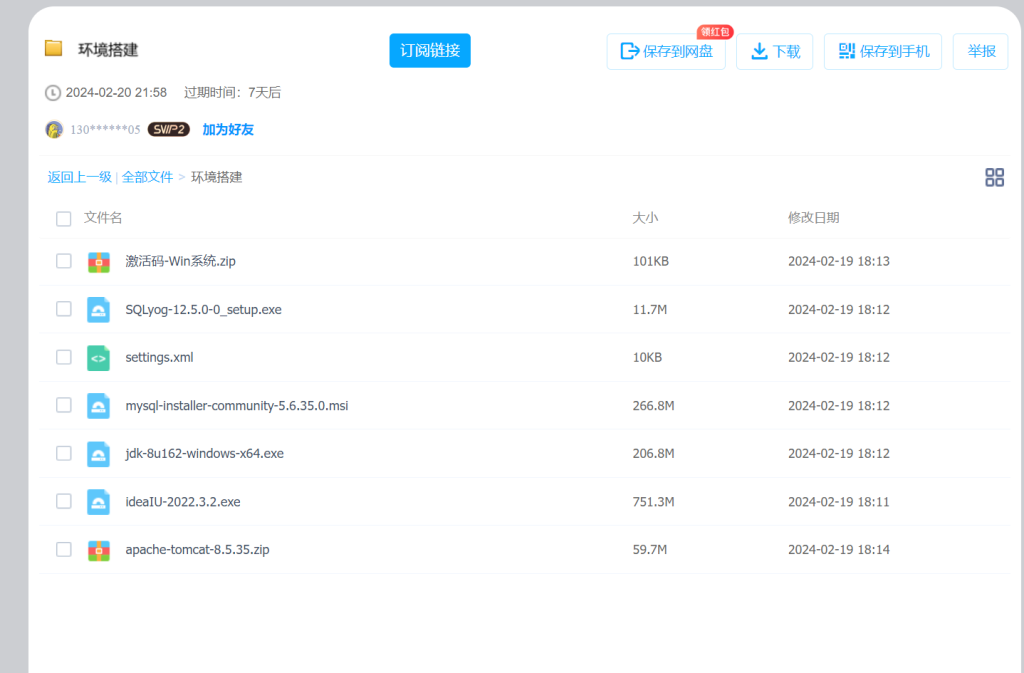
Task: Click the 101KB size cell
Action: coord(650,261)
